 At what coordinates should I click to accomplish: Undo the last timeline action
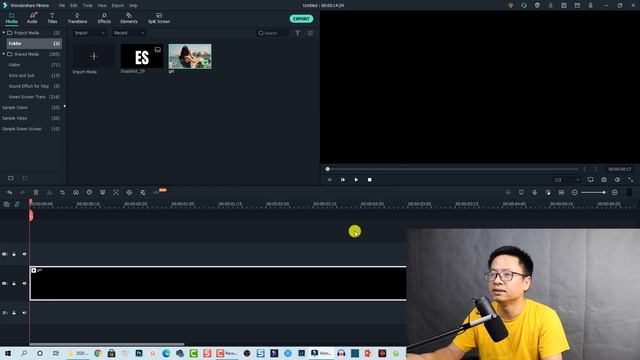[x=9, y=192]
